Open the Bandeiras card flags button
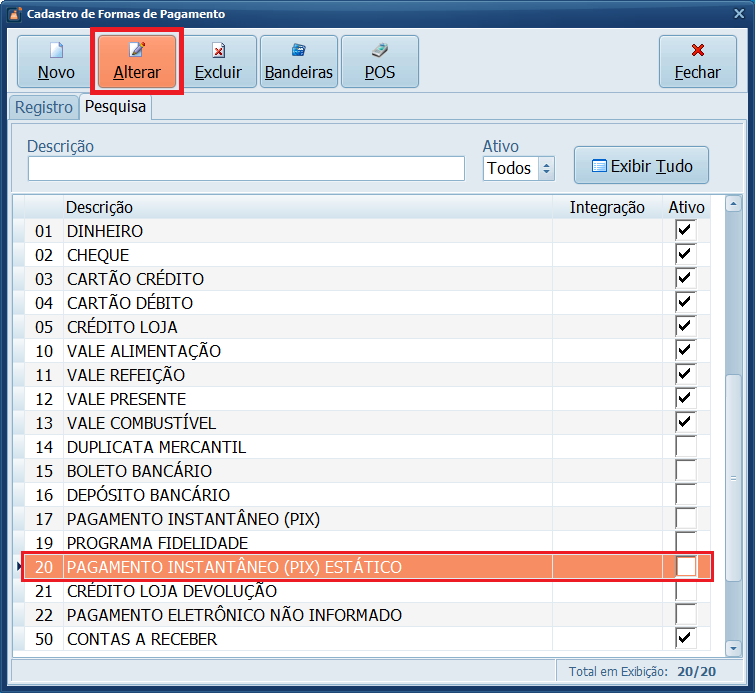 [299, 62]
